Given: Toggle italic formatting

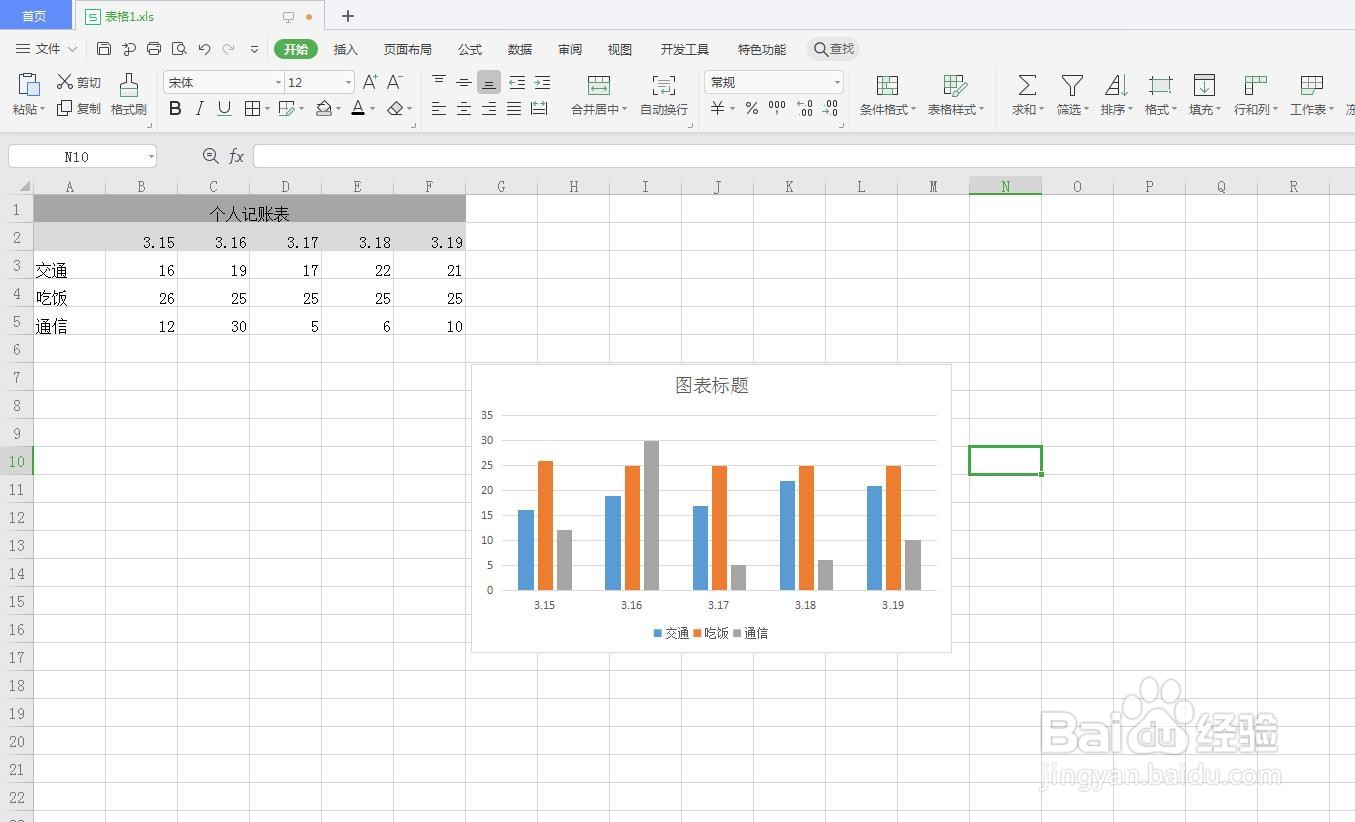Looking at the screenshot, I should click(x=199, y=108).
